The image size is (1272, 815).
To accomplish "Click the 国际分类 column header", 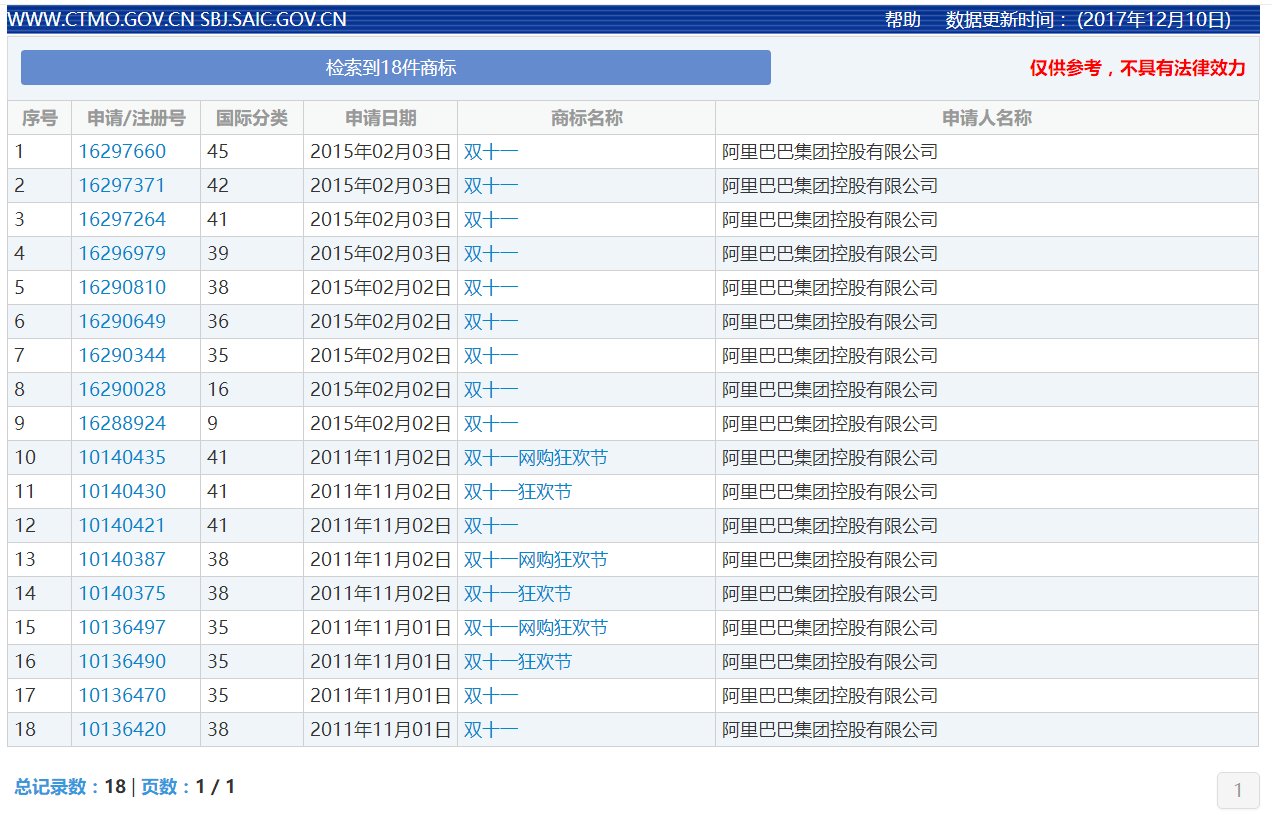I will point(252,118).
